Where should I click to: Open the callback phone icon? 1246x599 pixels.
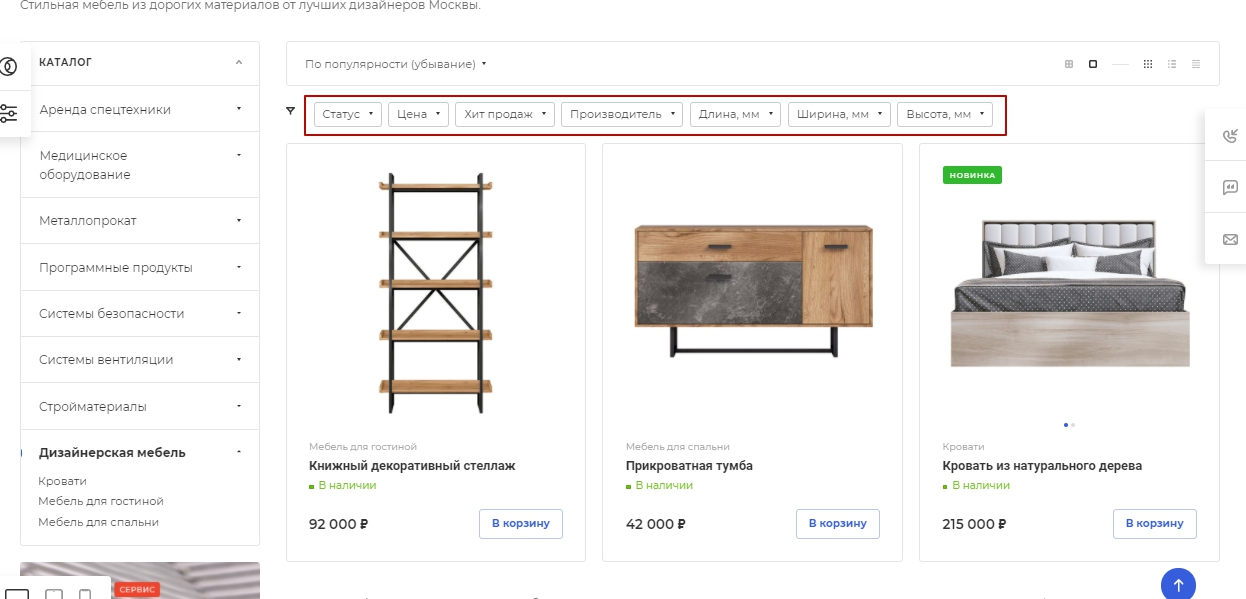(x=1230, y=138)
